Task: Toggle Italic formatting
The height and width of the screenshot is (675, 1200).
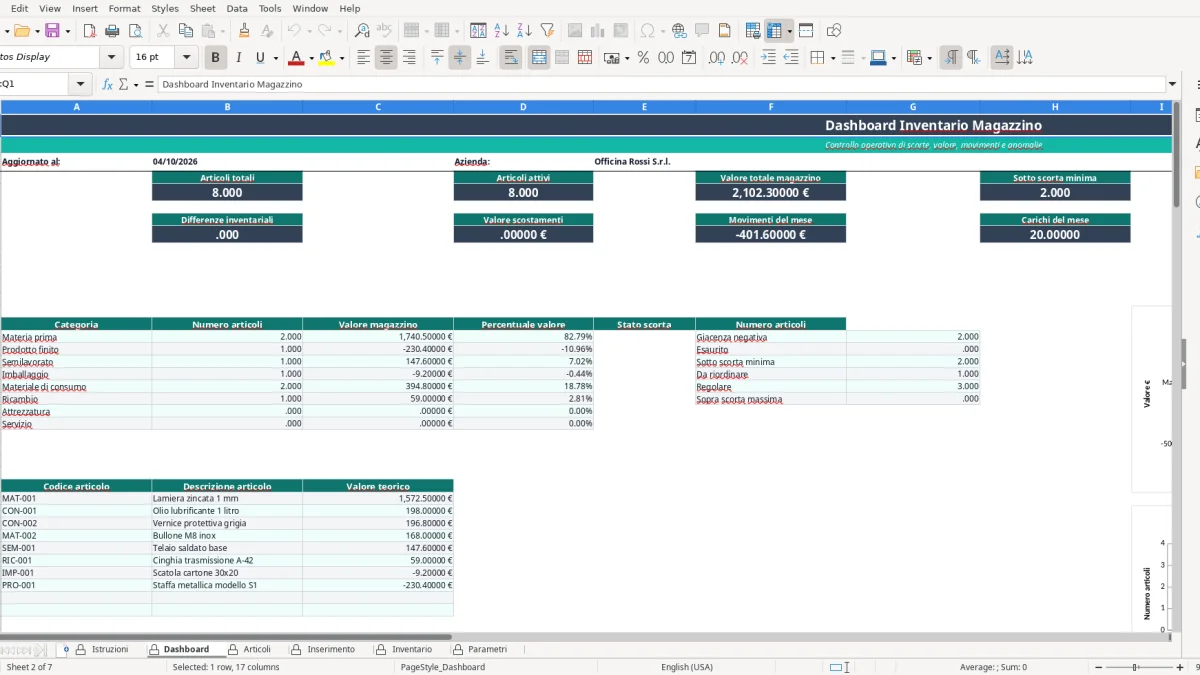Action: (238, 58)
